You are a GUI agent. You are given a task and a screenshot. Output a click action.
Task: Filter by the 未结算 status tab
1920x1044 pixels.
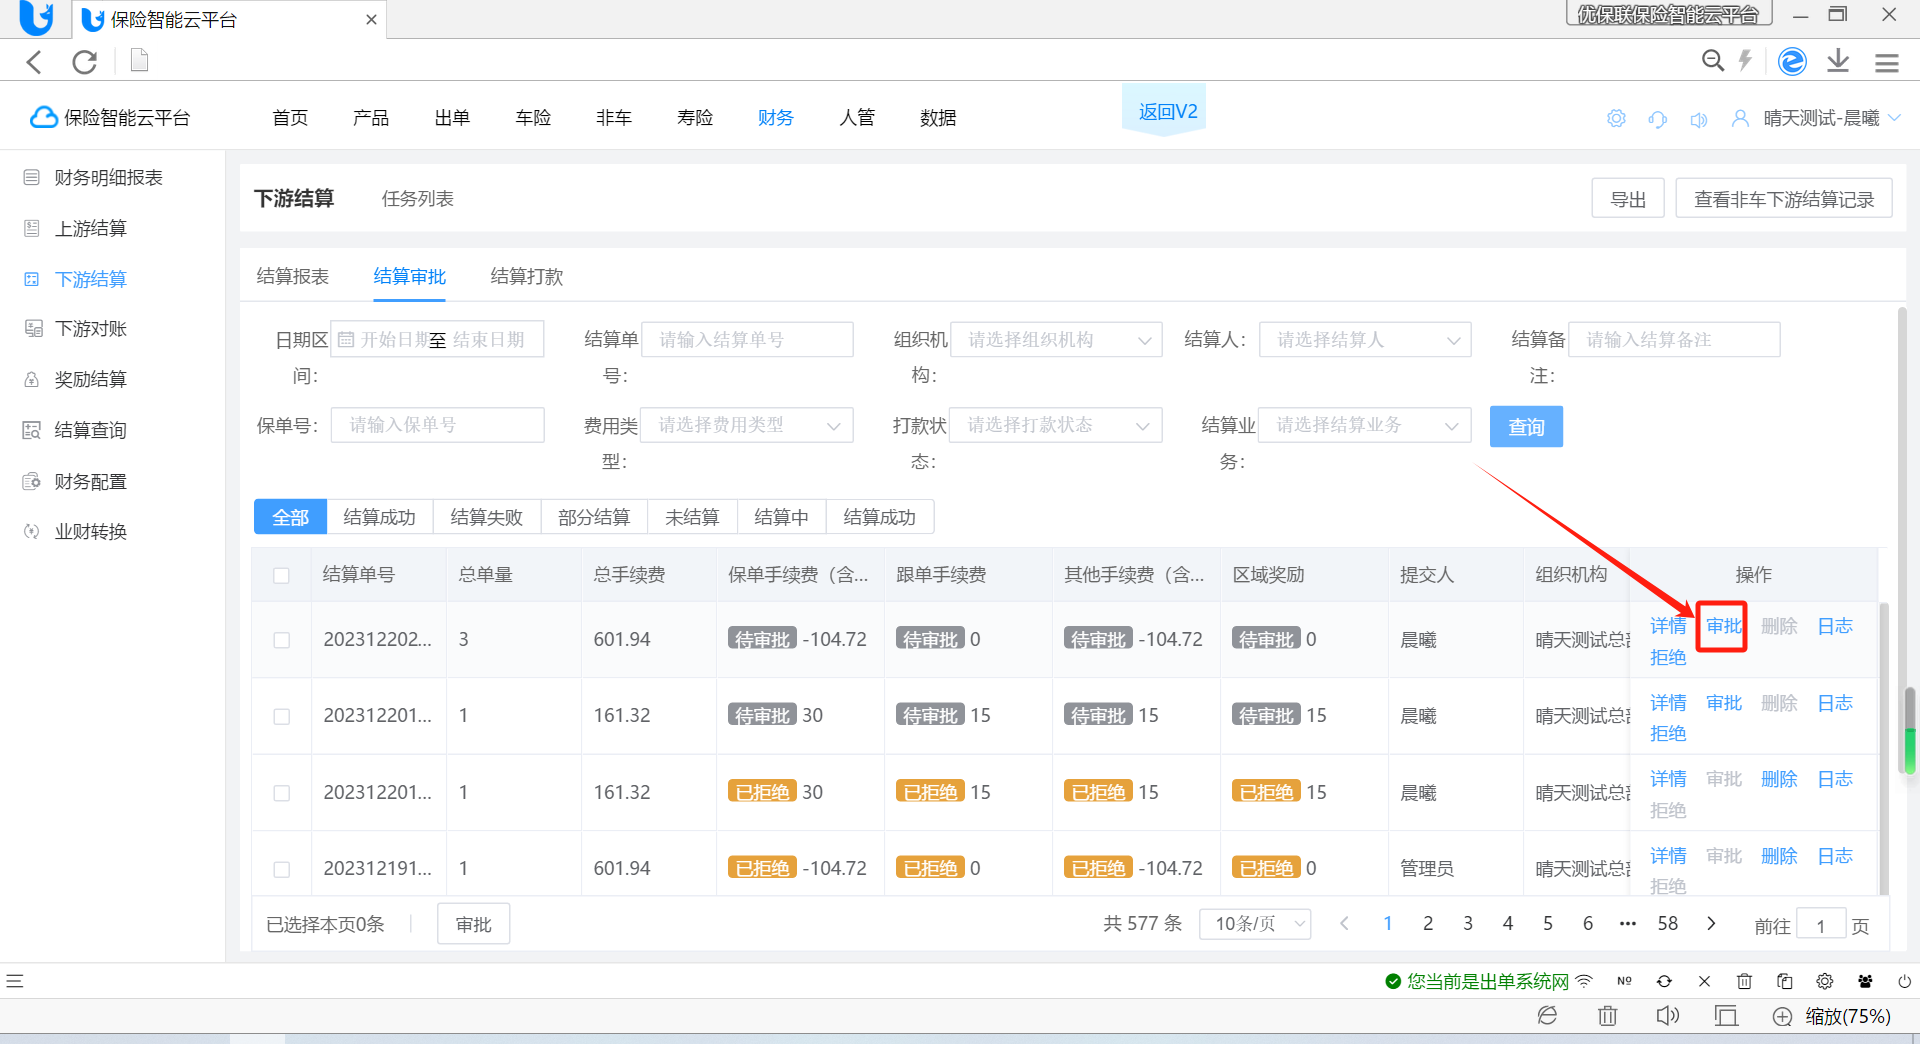(x=692, y=517)
